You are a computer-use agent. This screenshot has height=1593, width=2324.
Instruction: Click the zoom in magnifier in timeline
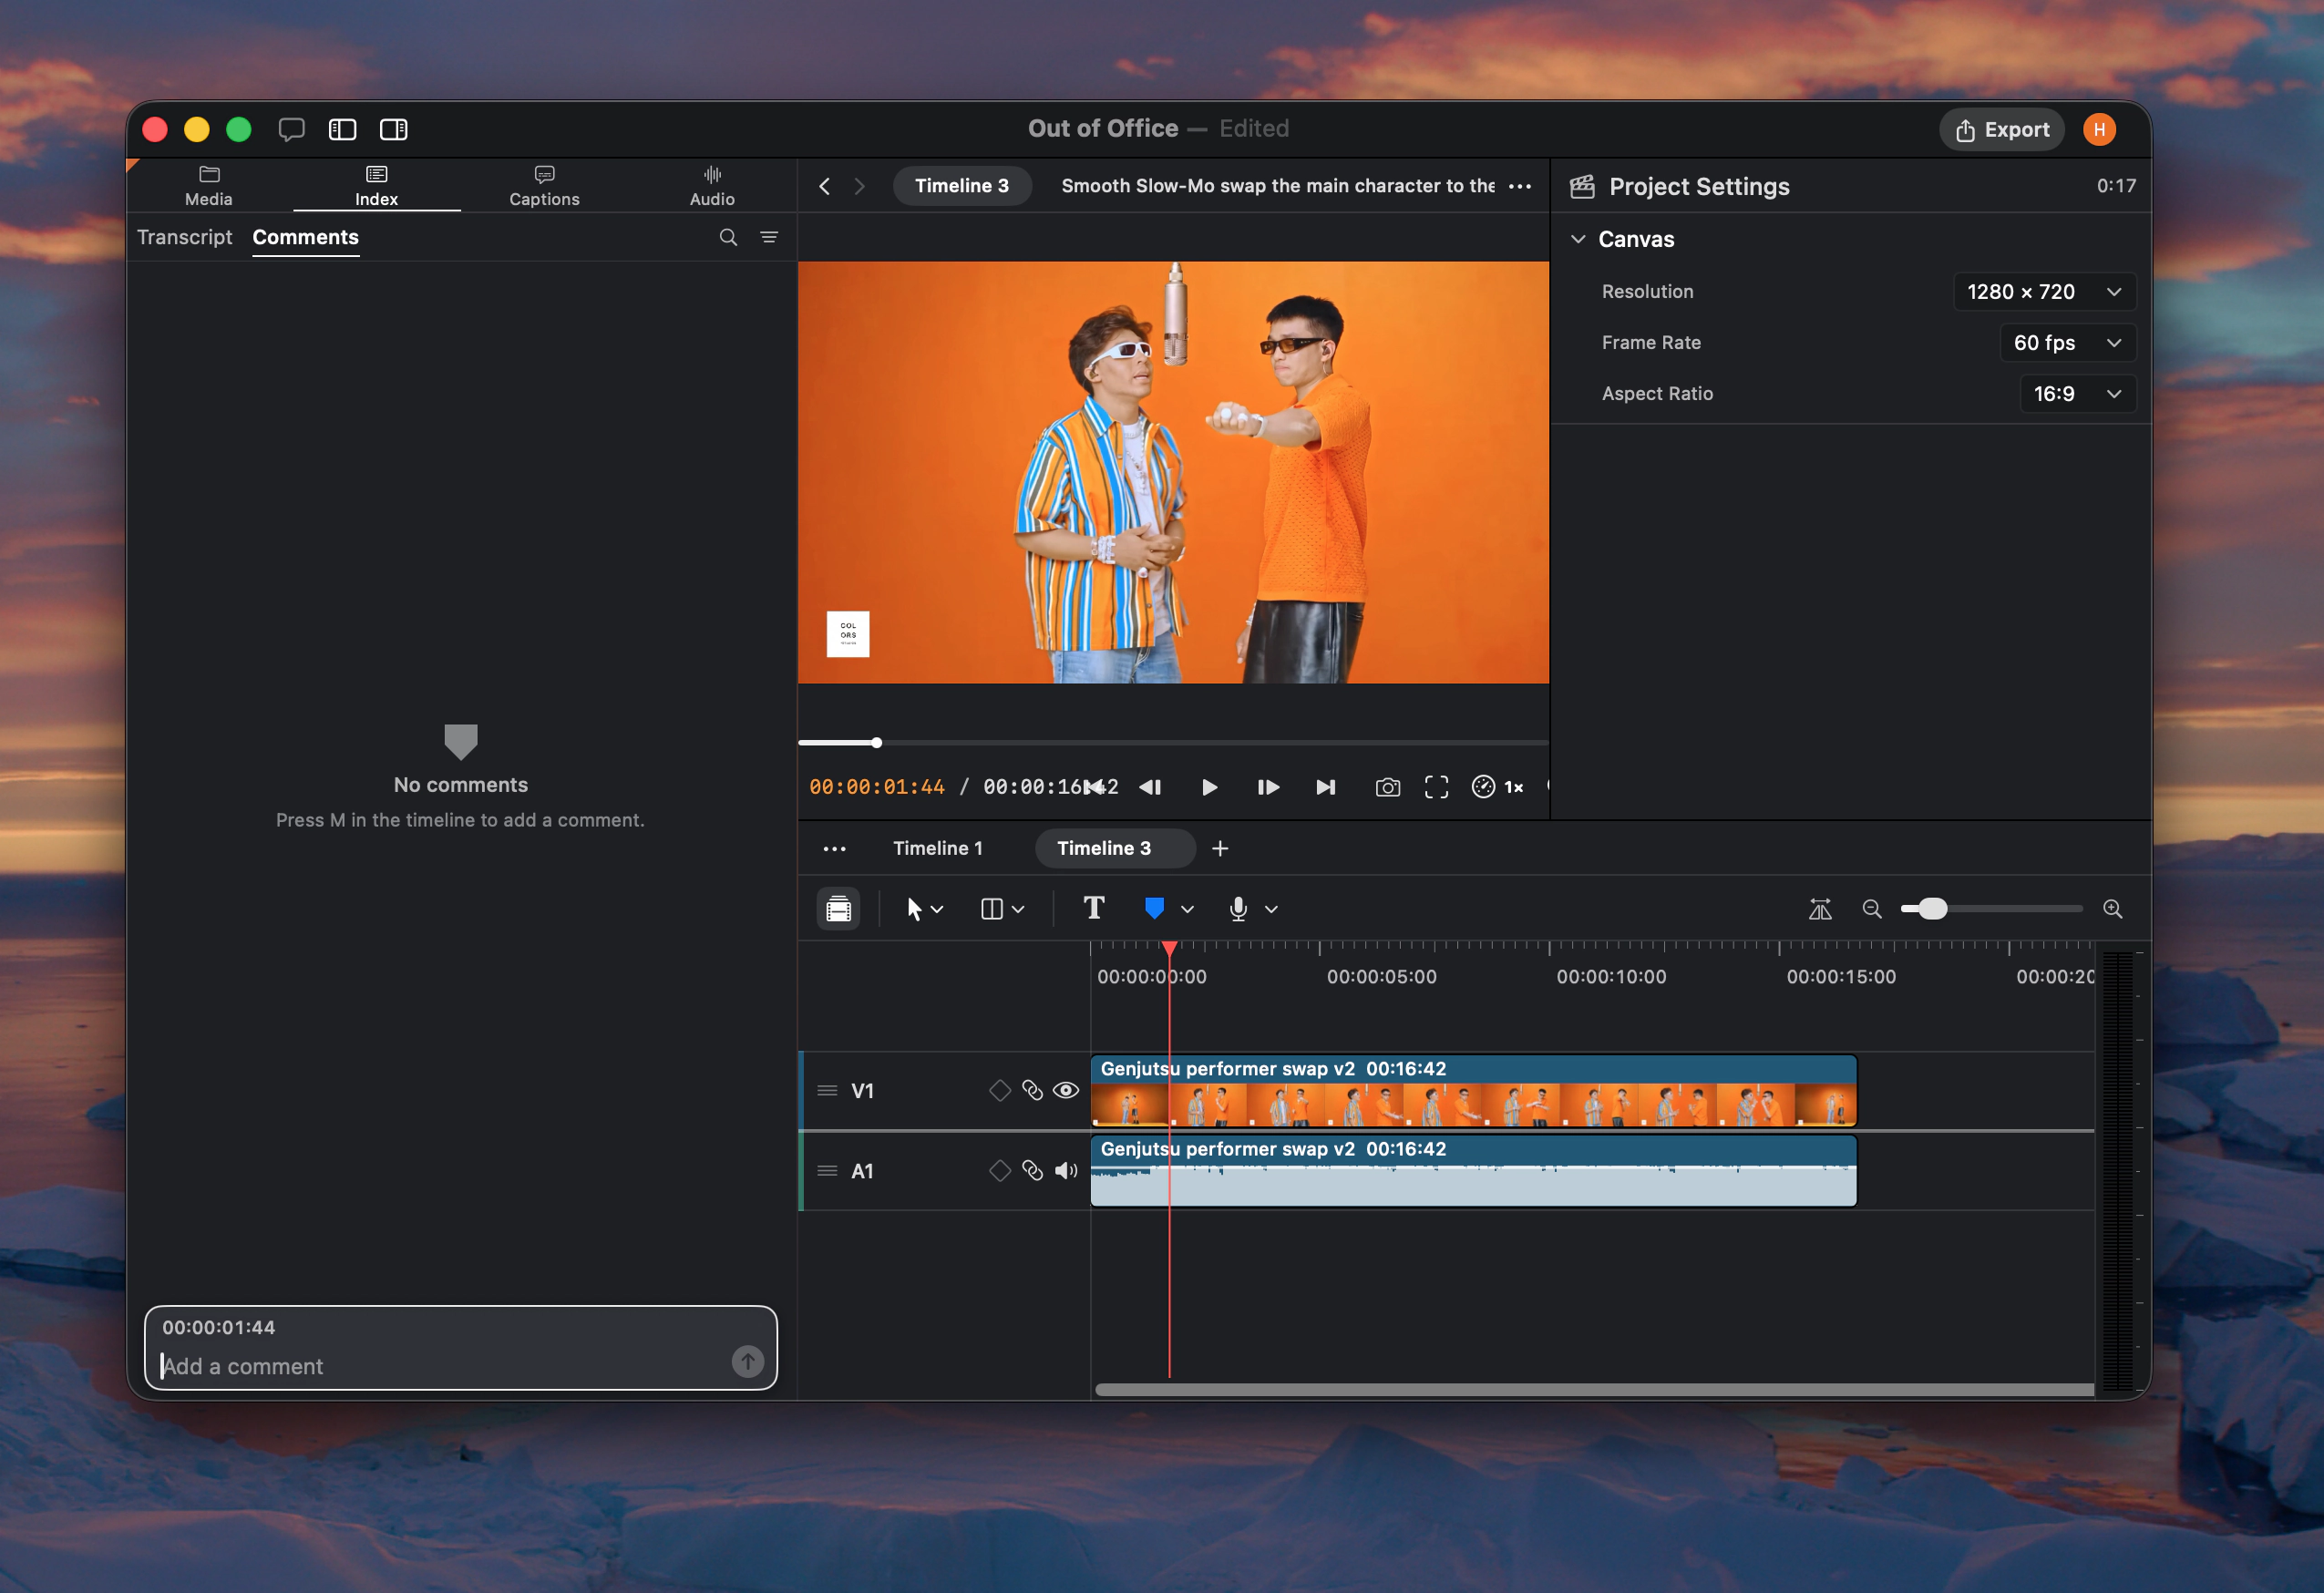coord(2112,908)
